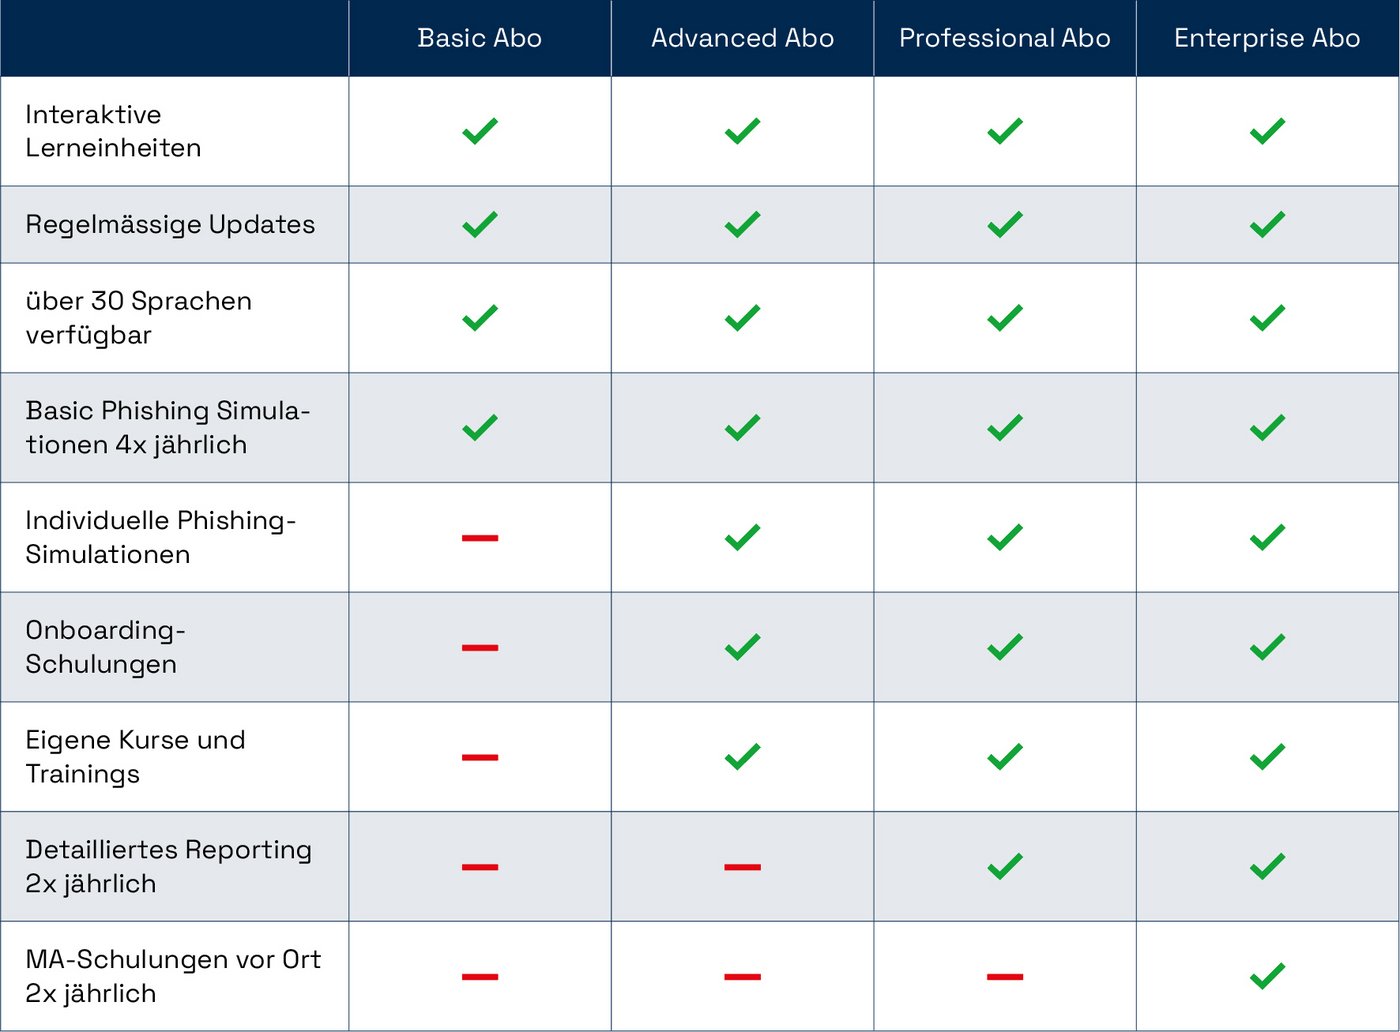The height and width of the screenshot is (1032, 1400).
Task: Click the Regelmässige Updates row label
Action: (170, 224)
